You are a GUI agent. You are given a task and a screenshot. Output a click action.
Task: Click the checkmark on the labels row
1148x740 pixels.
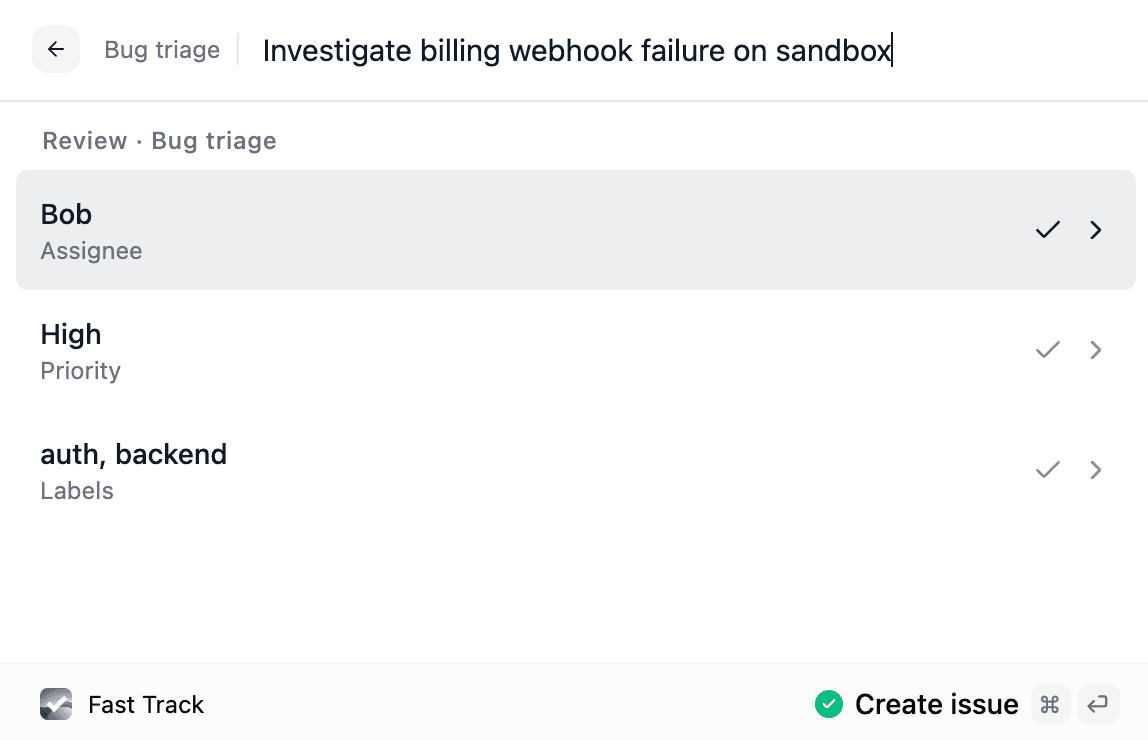tap(1047, 470)
